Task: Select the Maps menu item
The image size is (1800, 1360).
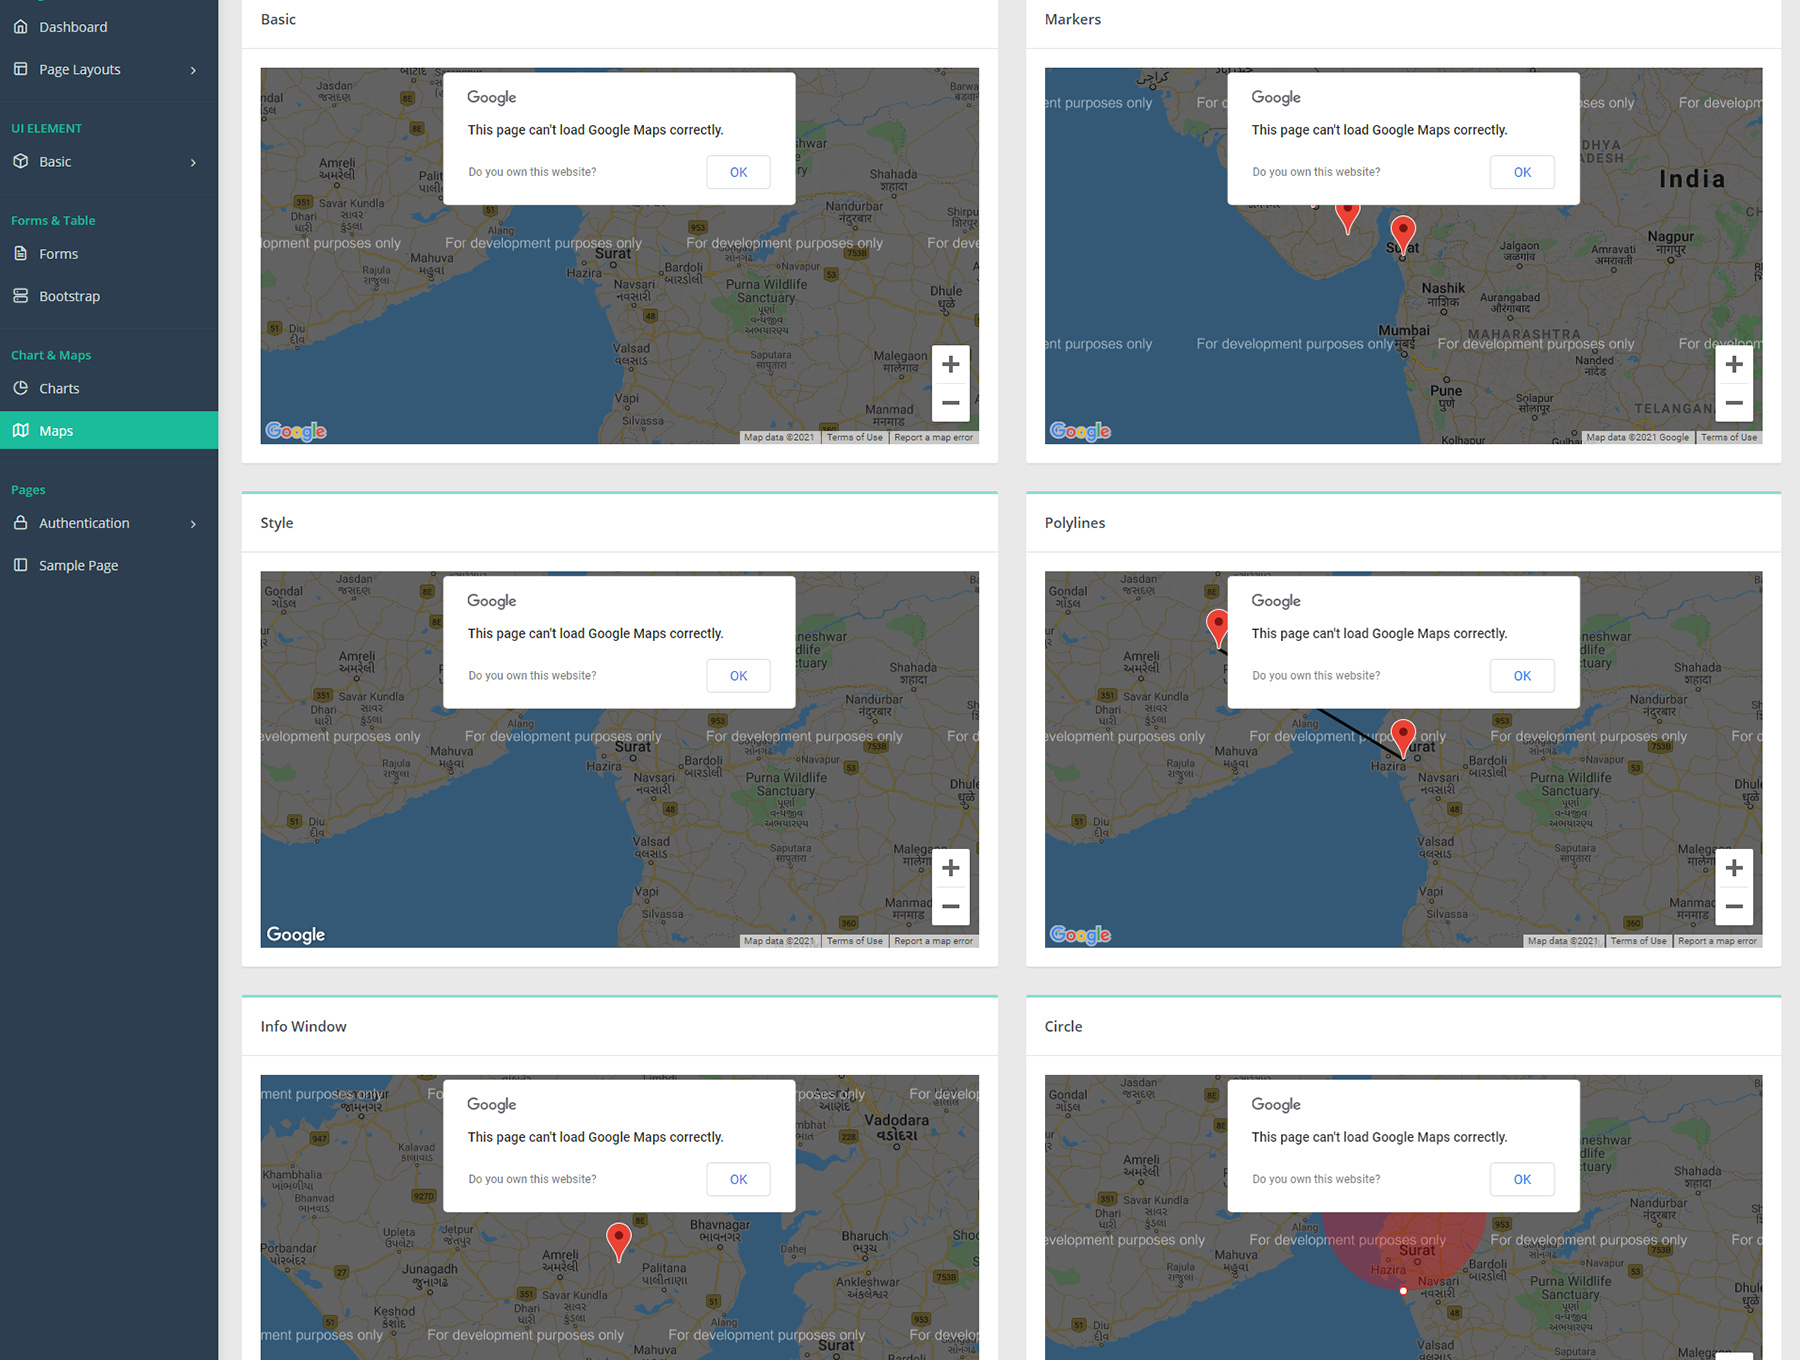Action: point(56,431)
